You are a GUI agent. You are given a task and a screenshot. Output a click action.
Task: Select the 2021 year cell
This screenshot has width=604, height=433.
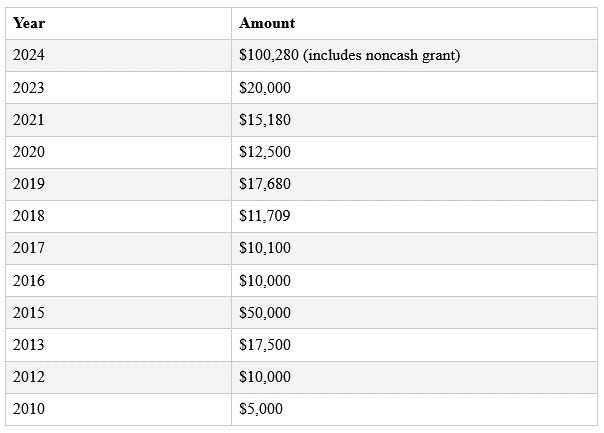tap(118, 120)
